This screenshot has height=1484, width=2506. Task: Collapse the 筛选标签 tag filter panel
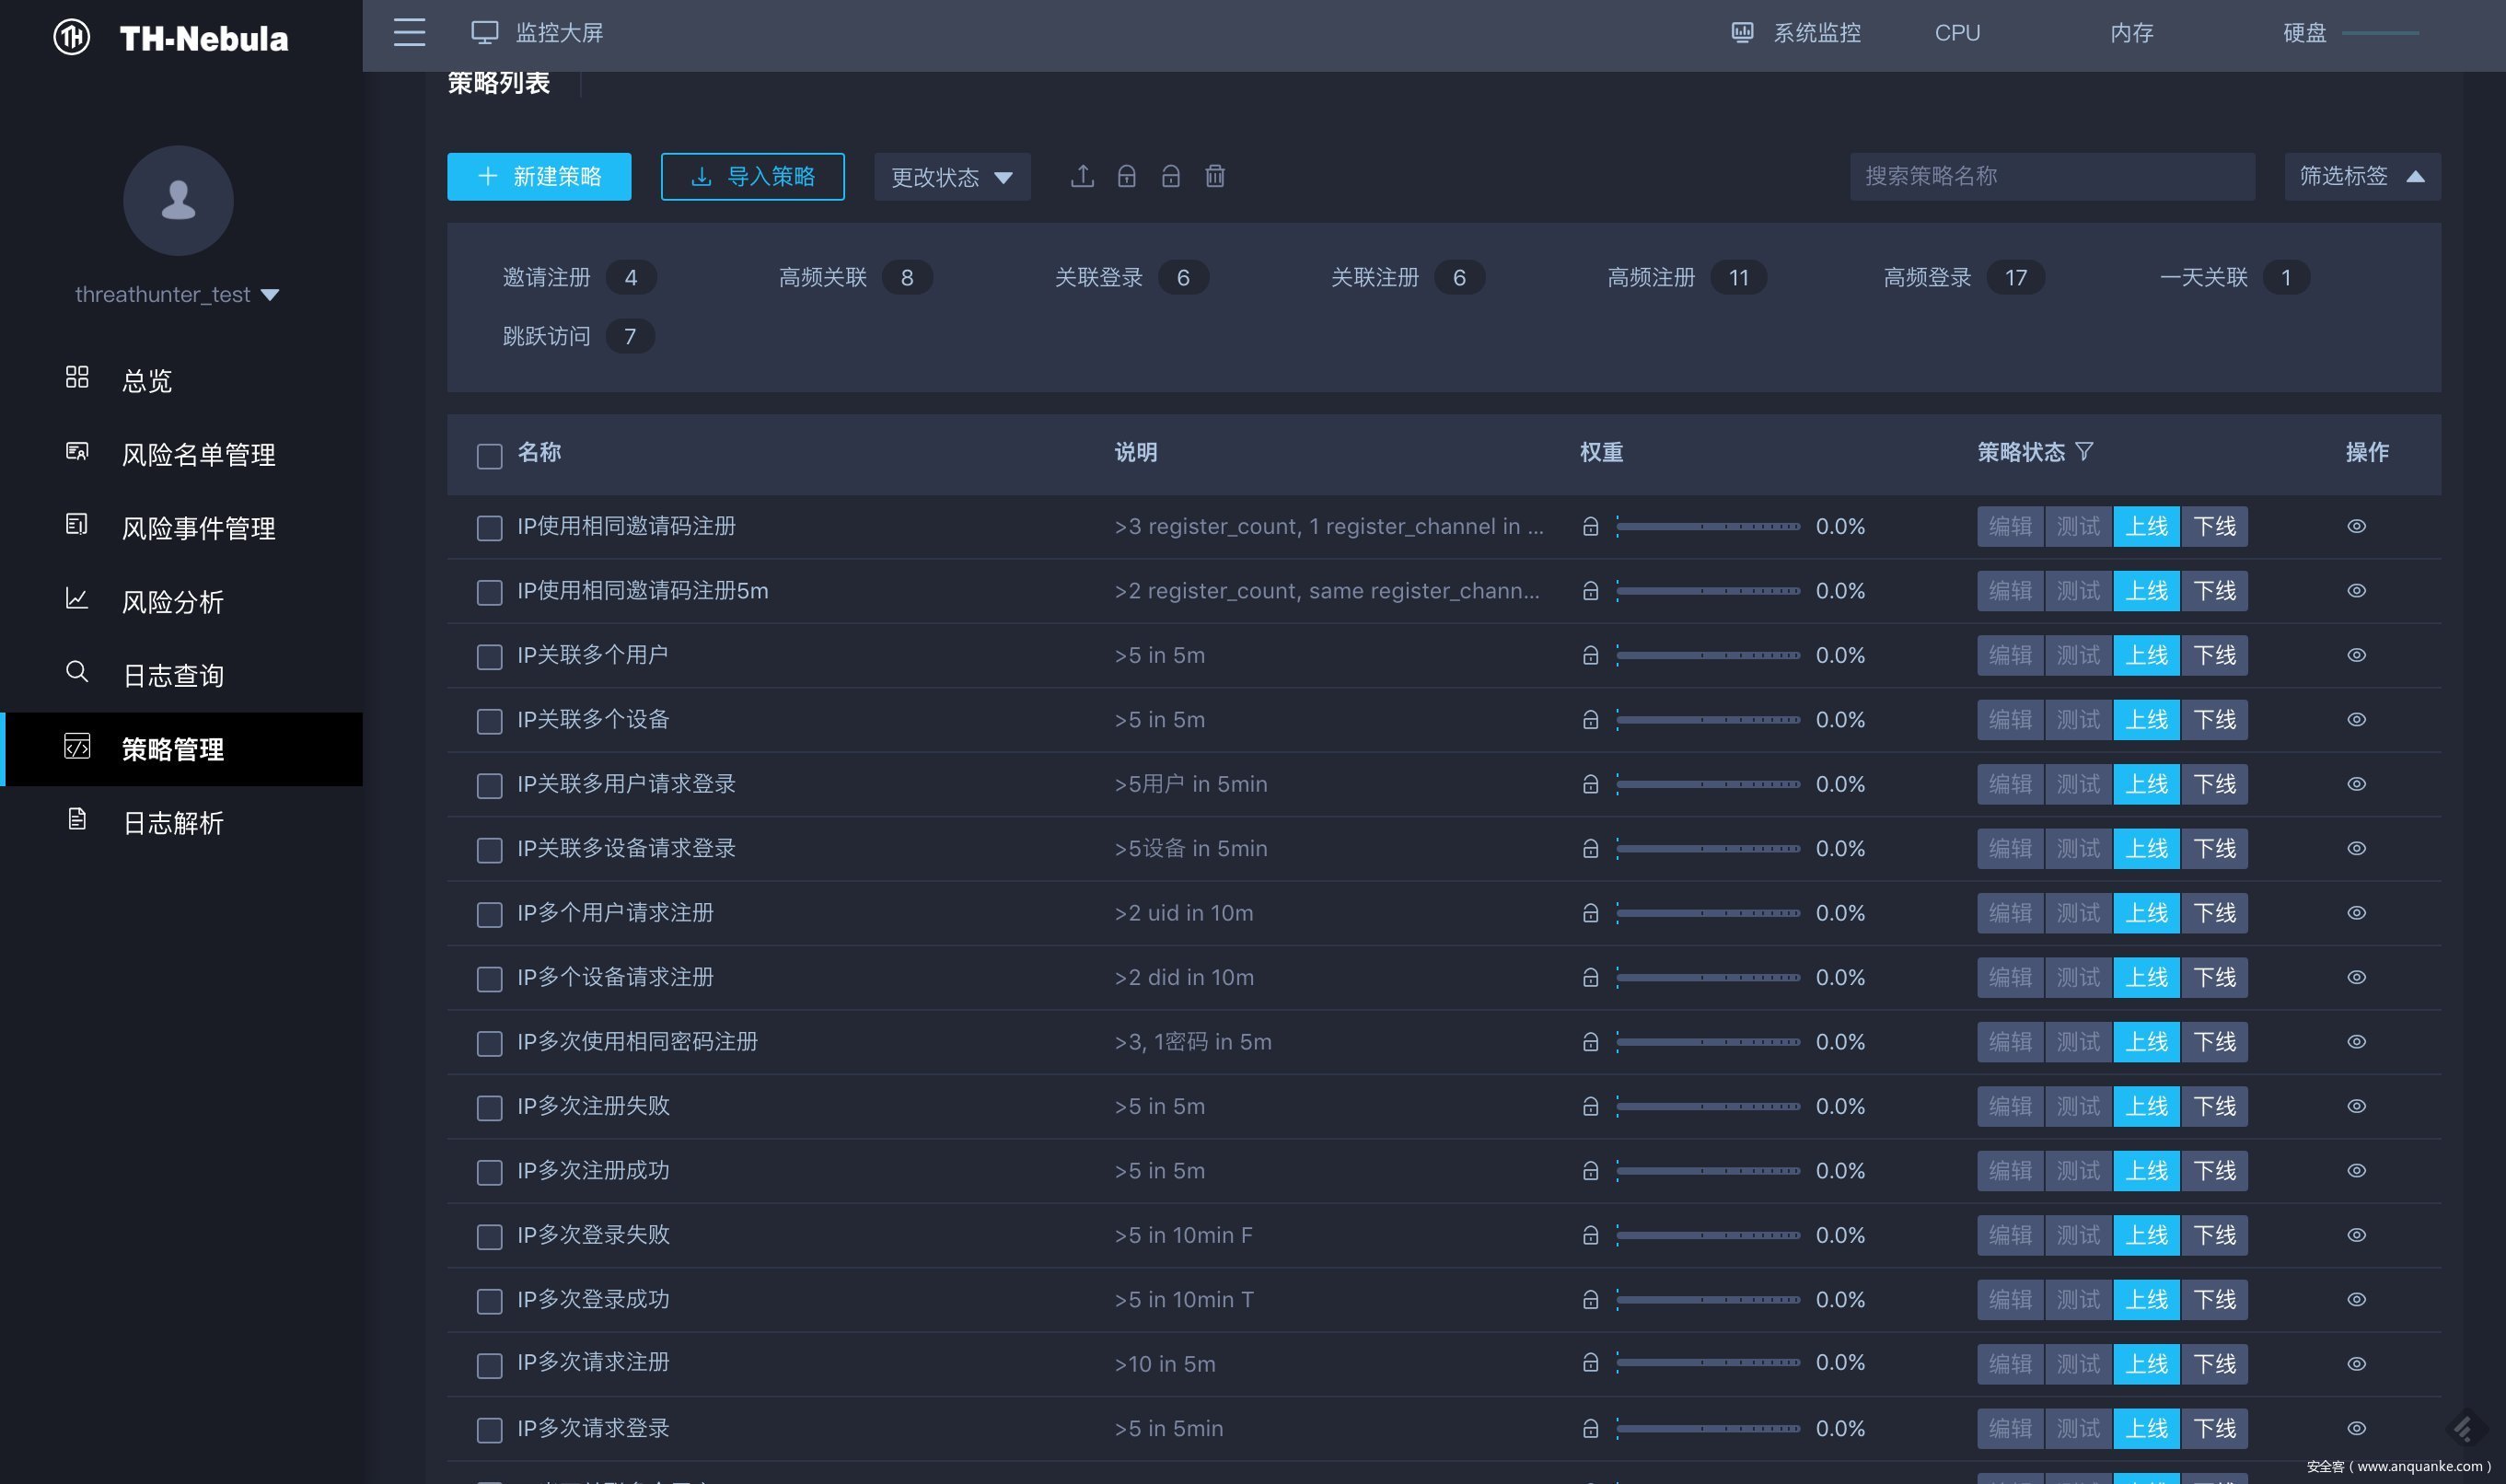coord(2361,177)
